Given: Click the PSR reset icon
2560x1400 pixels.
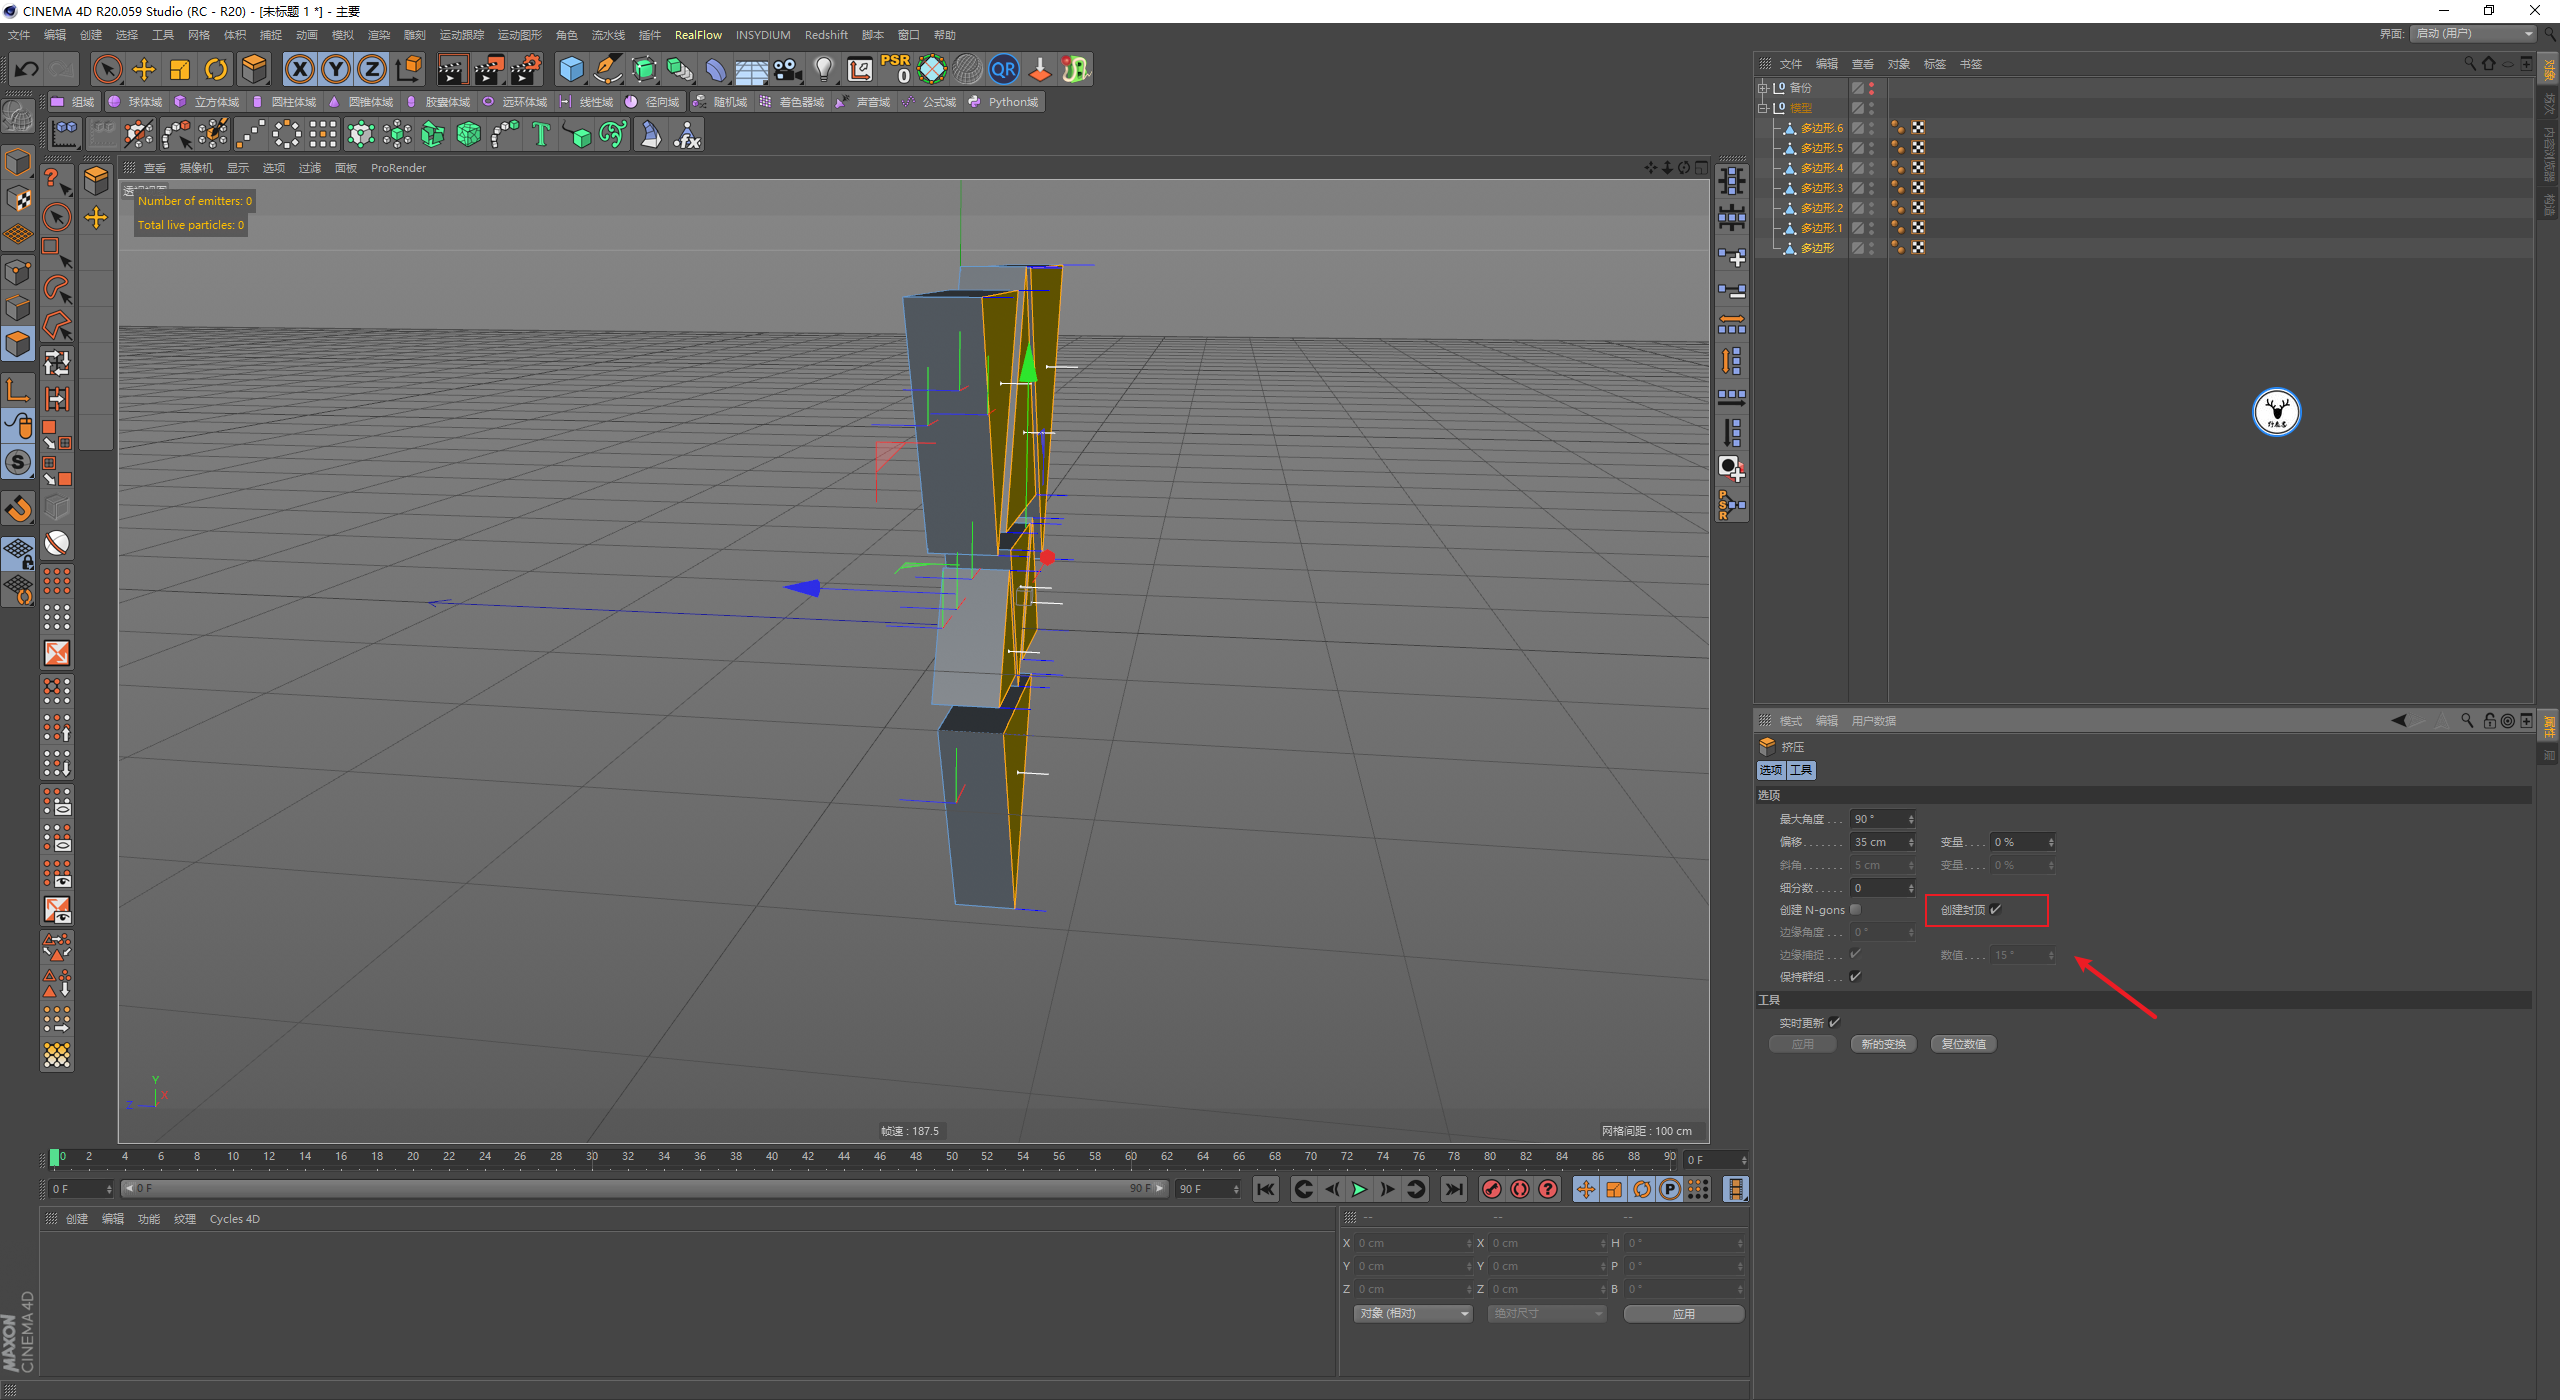Looking at the screenshot, I should click(895, 69).
